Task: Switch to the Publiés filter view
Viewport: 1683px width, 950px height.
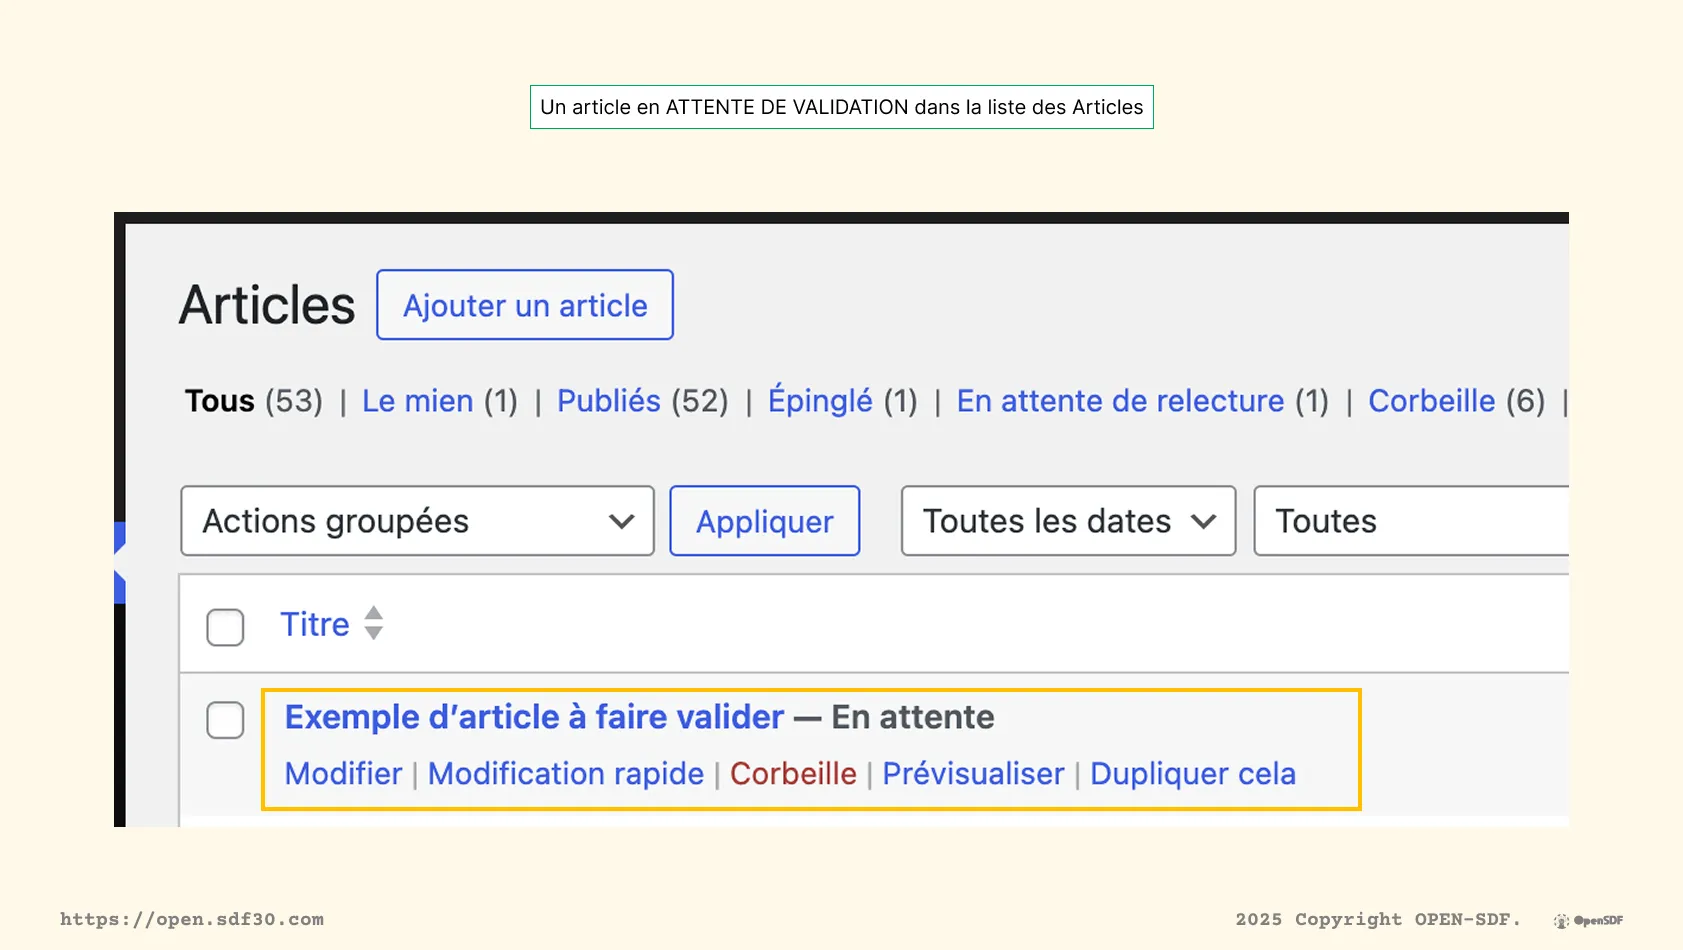Action: click(608, 400)
